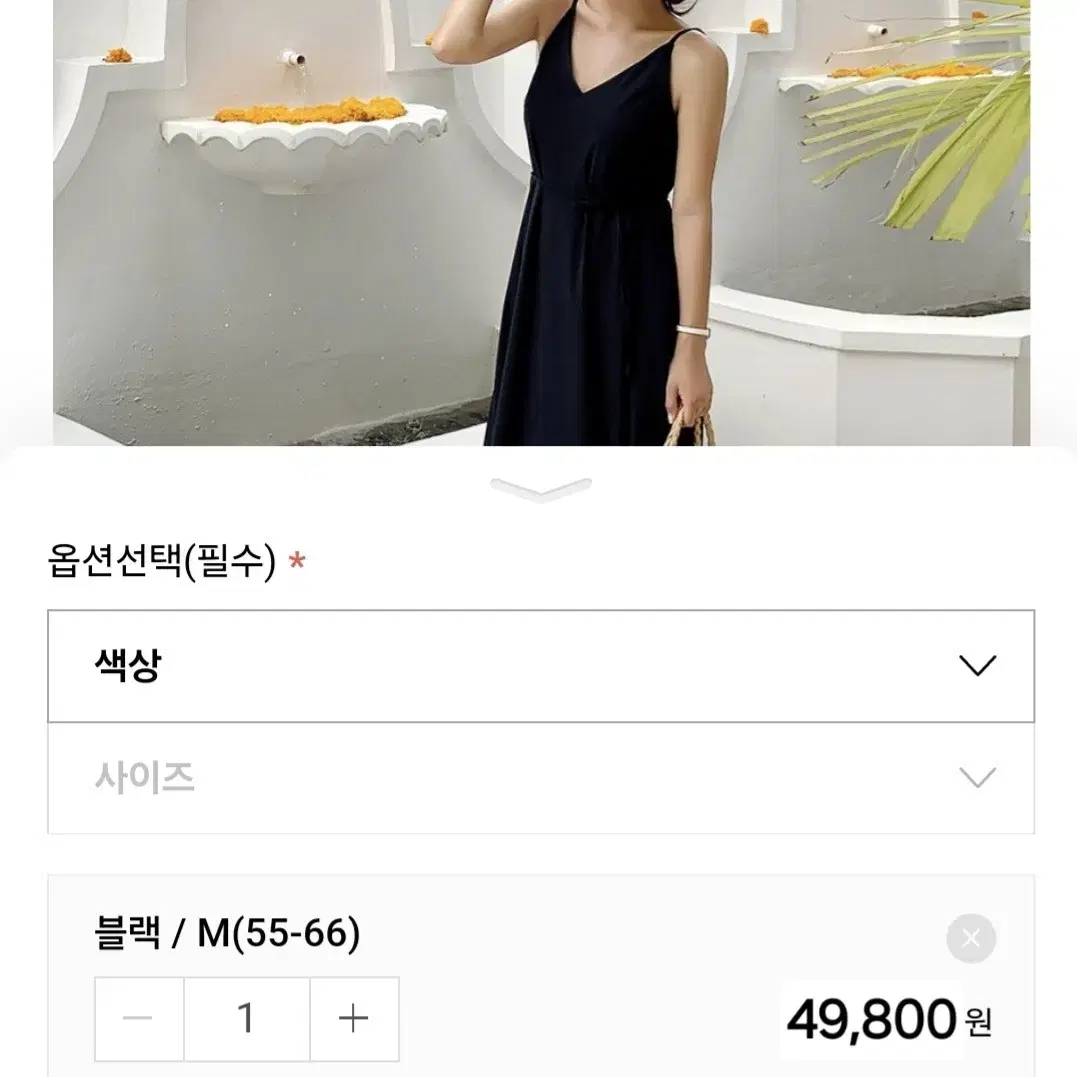Select the 49,800 price amount

871,1019
